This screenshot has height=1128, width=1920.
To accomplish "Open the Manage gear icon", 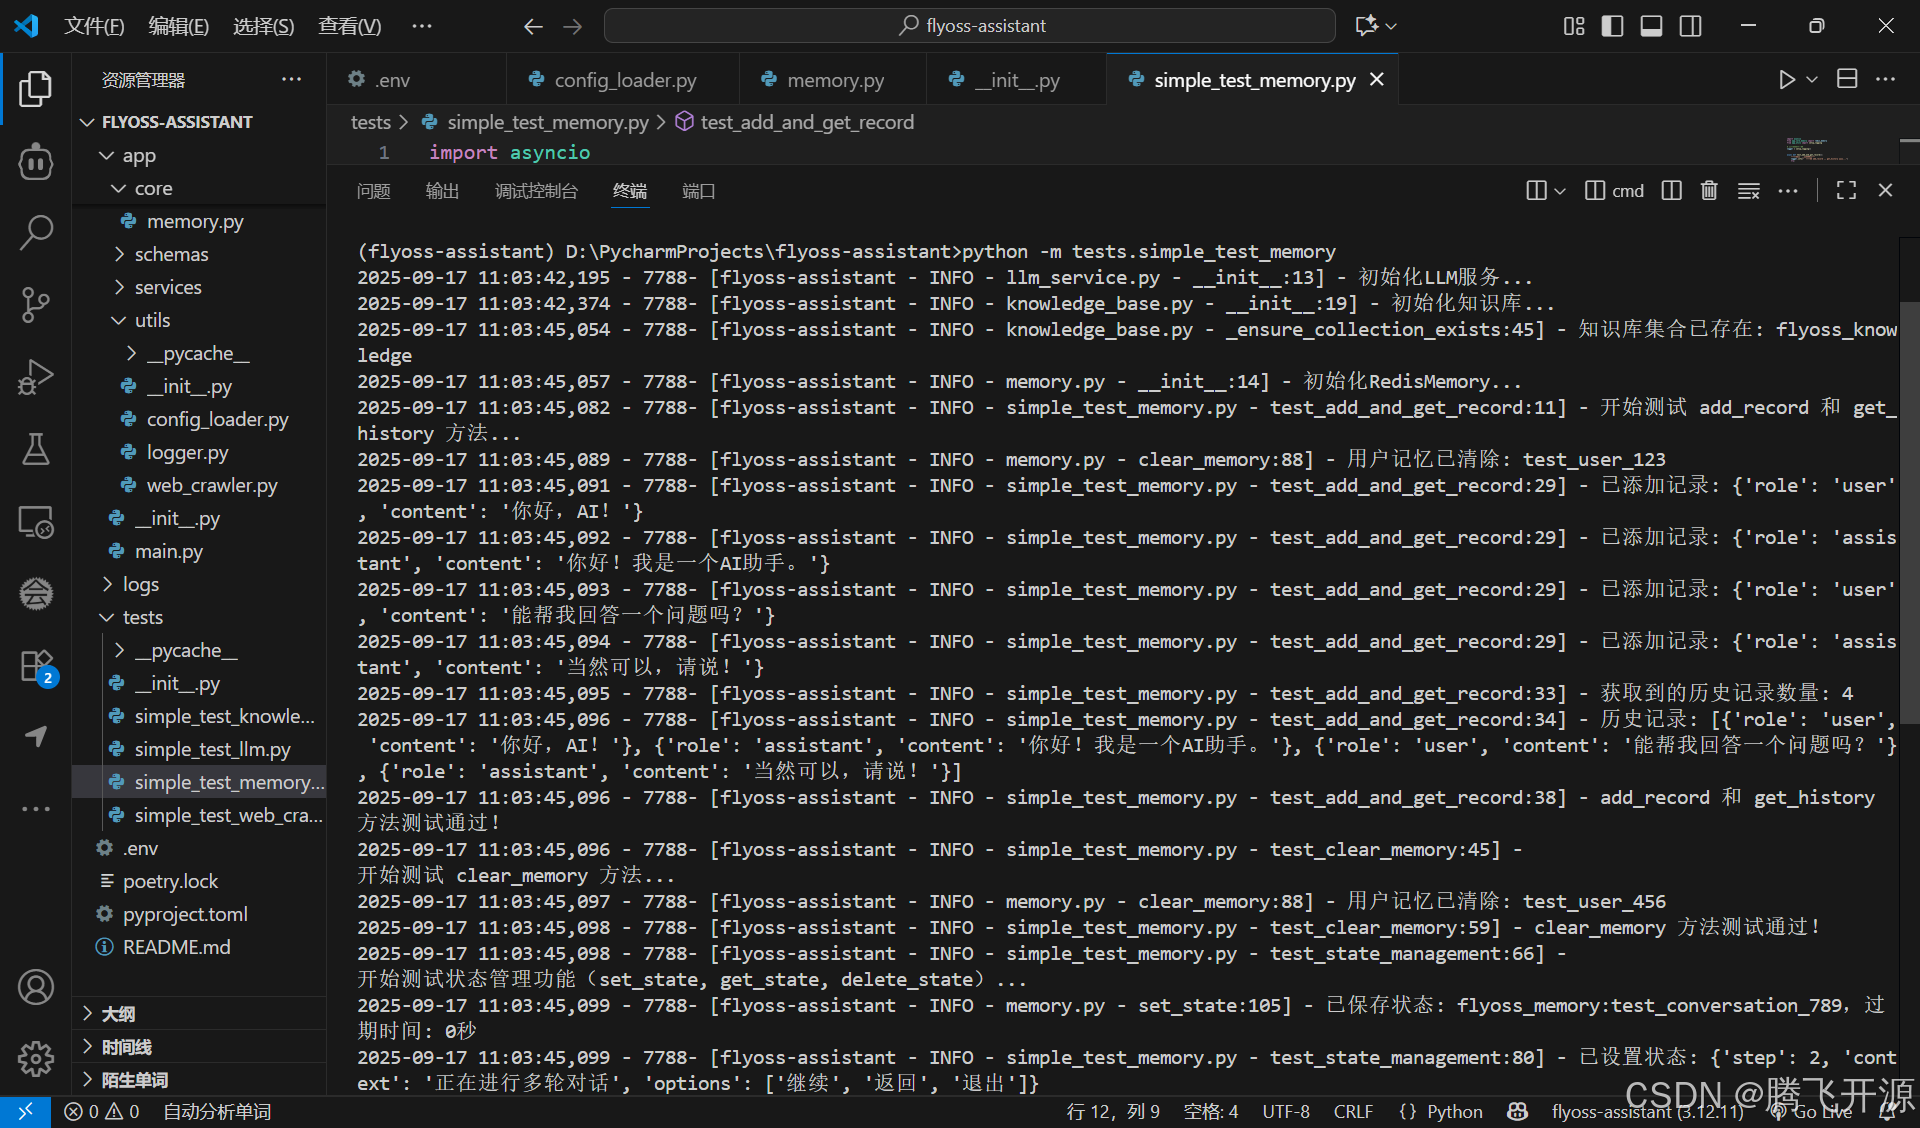I will coord(36,1058).
